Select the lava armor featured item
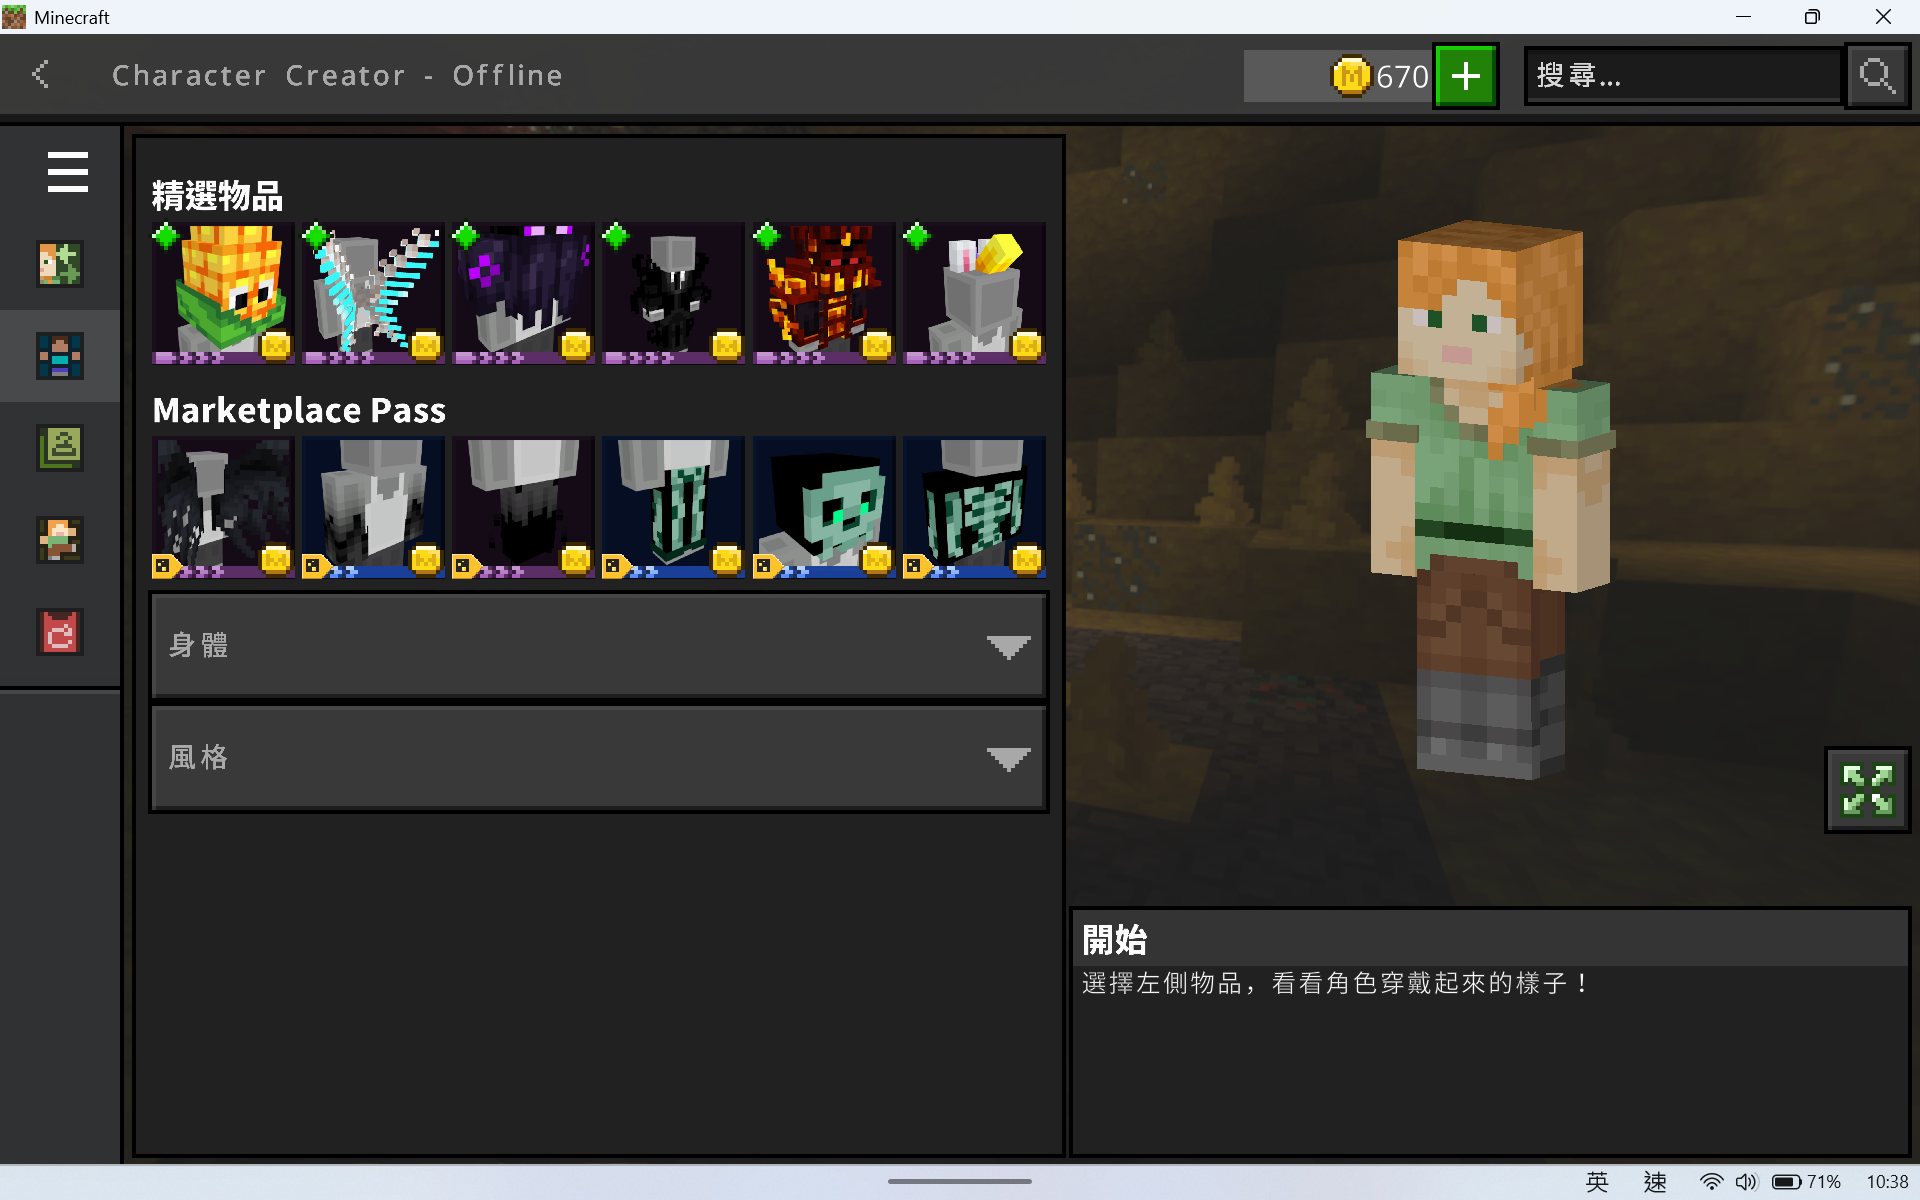The width and height of the screenshot is (1920, 1200). click(x=824, y=293)
